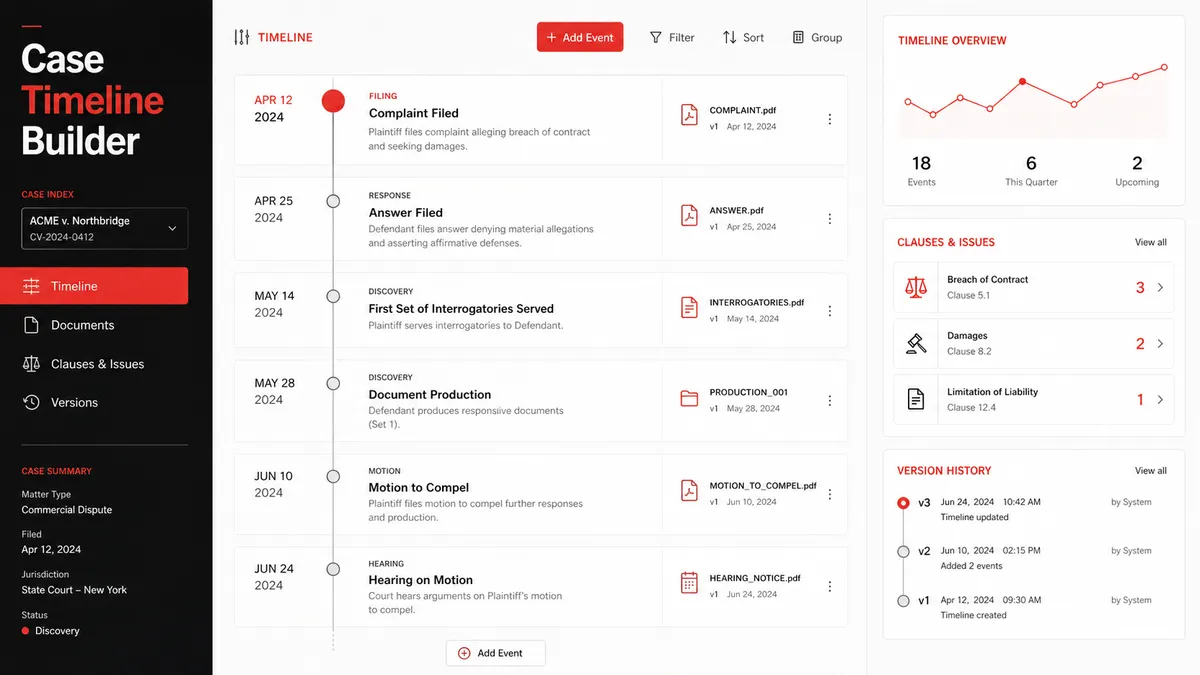Click the Breach of Contract scales icon
Image resolution: width=1200 pixels, height=675 pixels.
pos(915,288)
